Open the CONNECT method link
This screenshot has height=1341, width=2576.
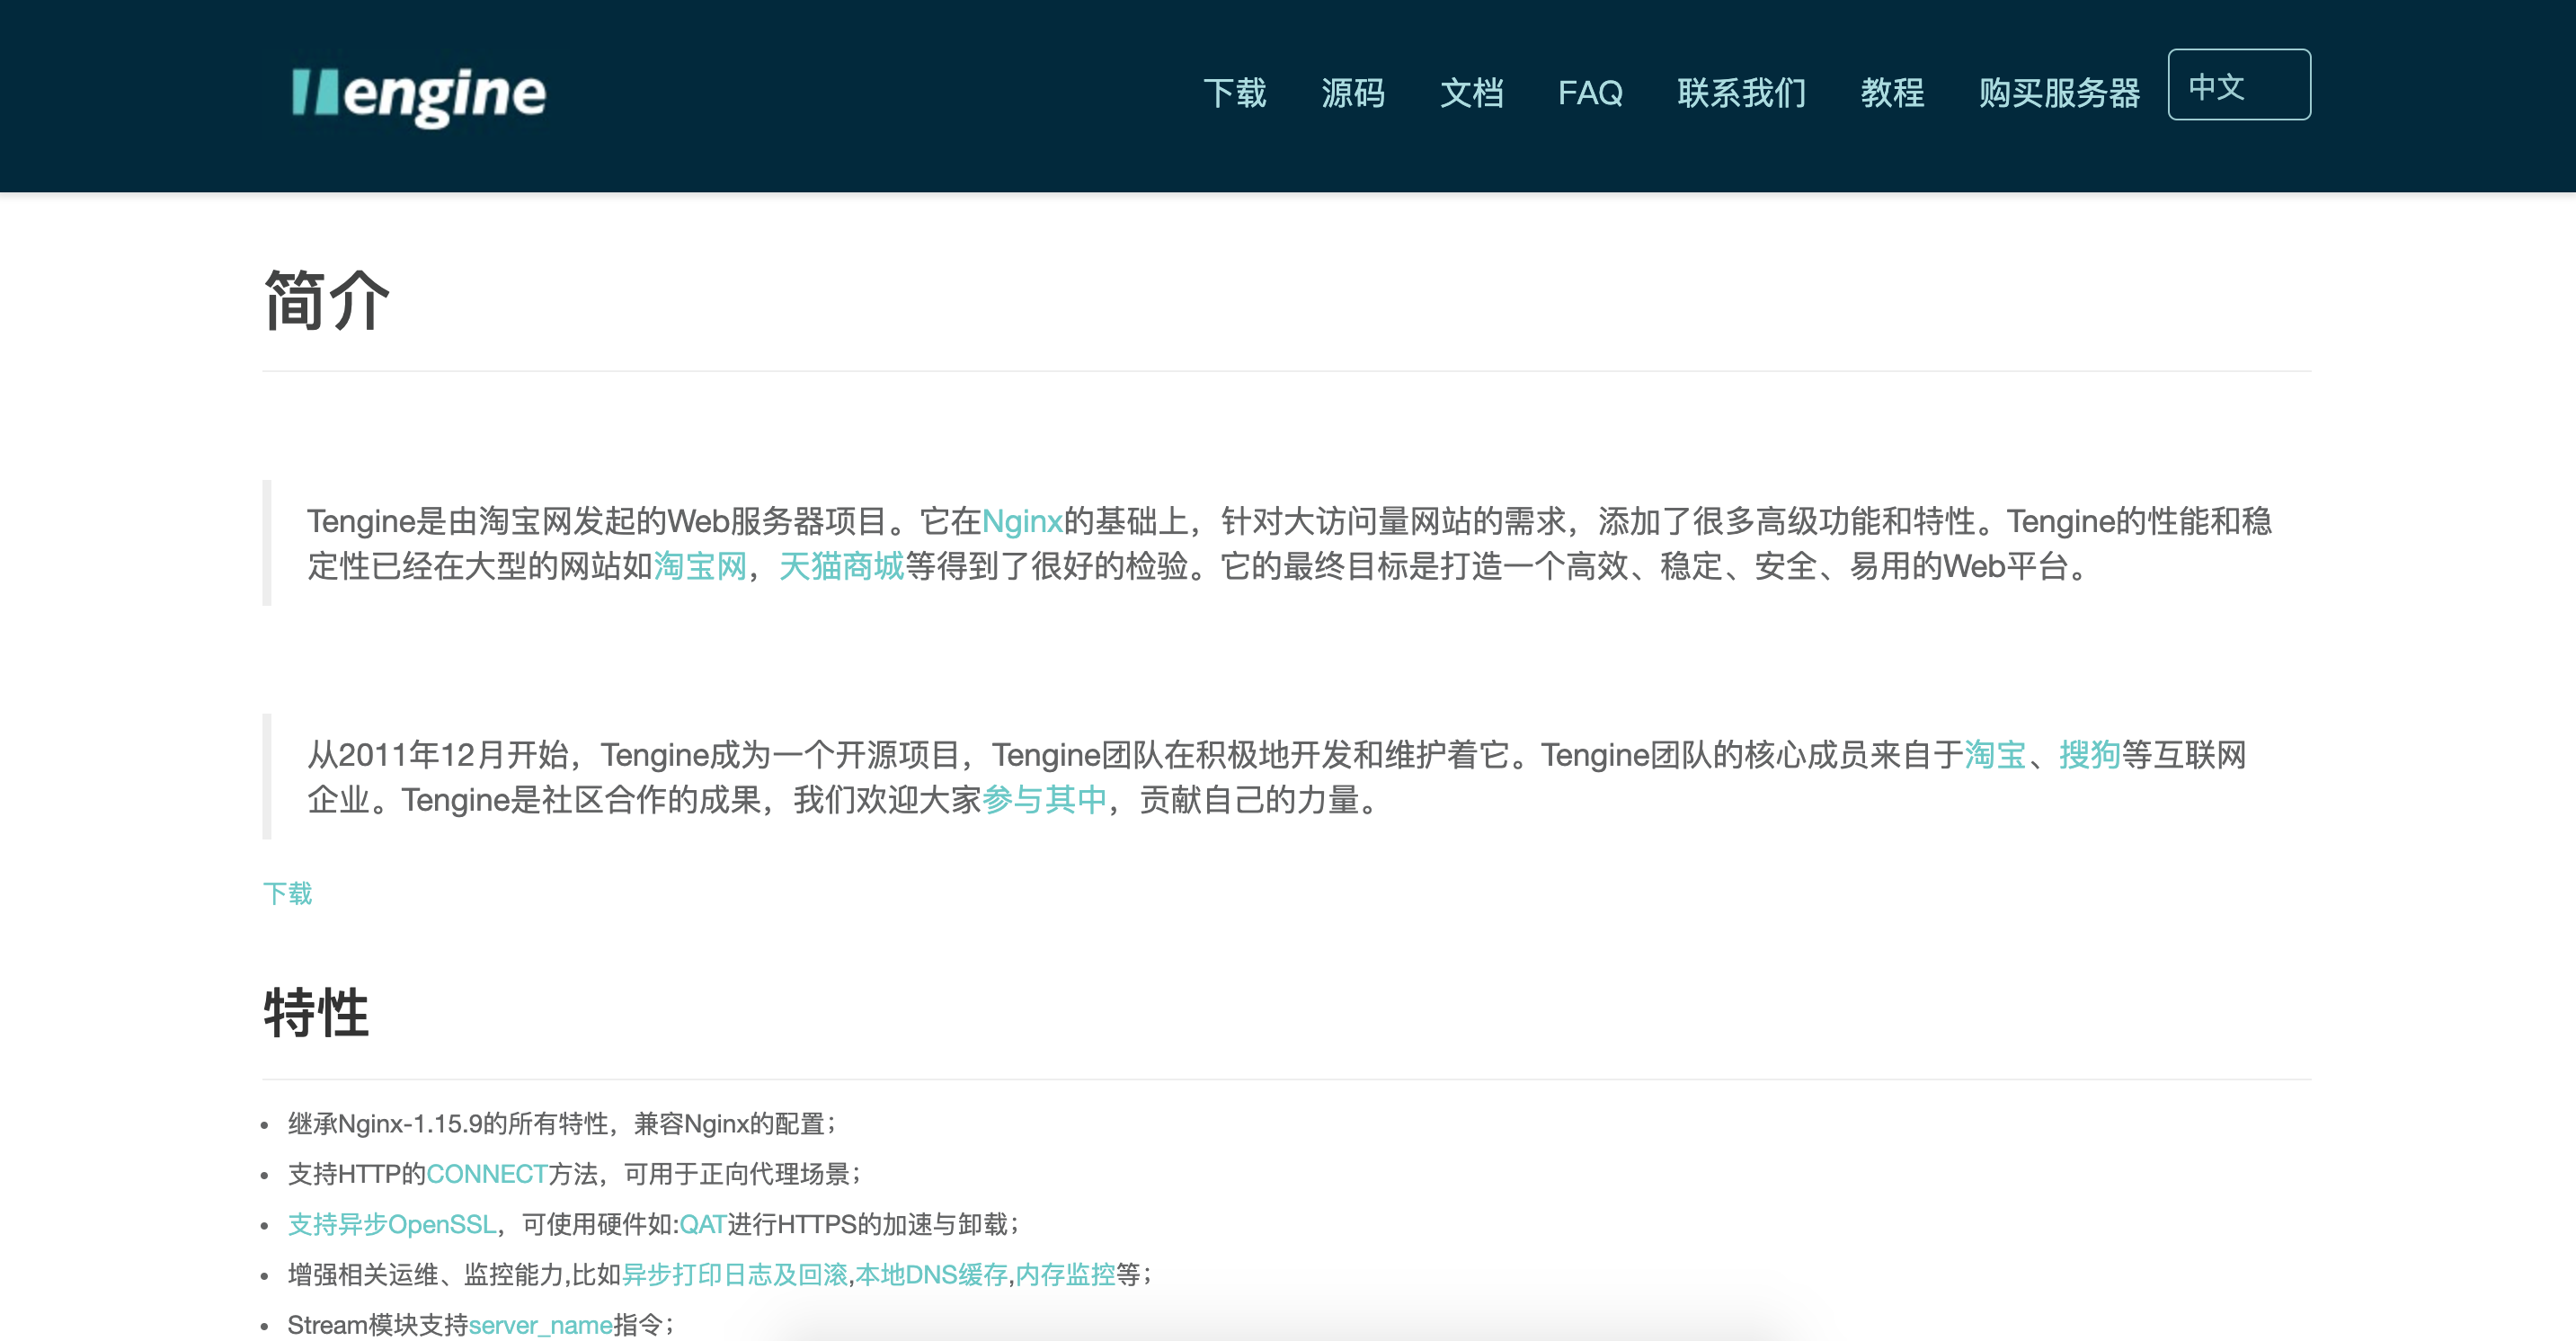[486, 1174]
